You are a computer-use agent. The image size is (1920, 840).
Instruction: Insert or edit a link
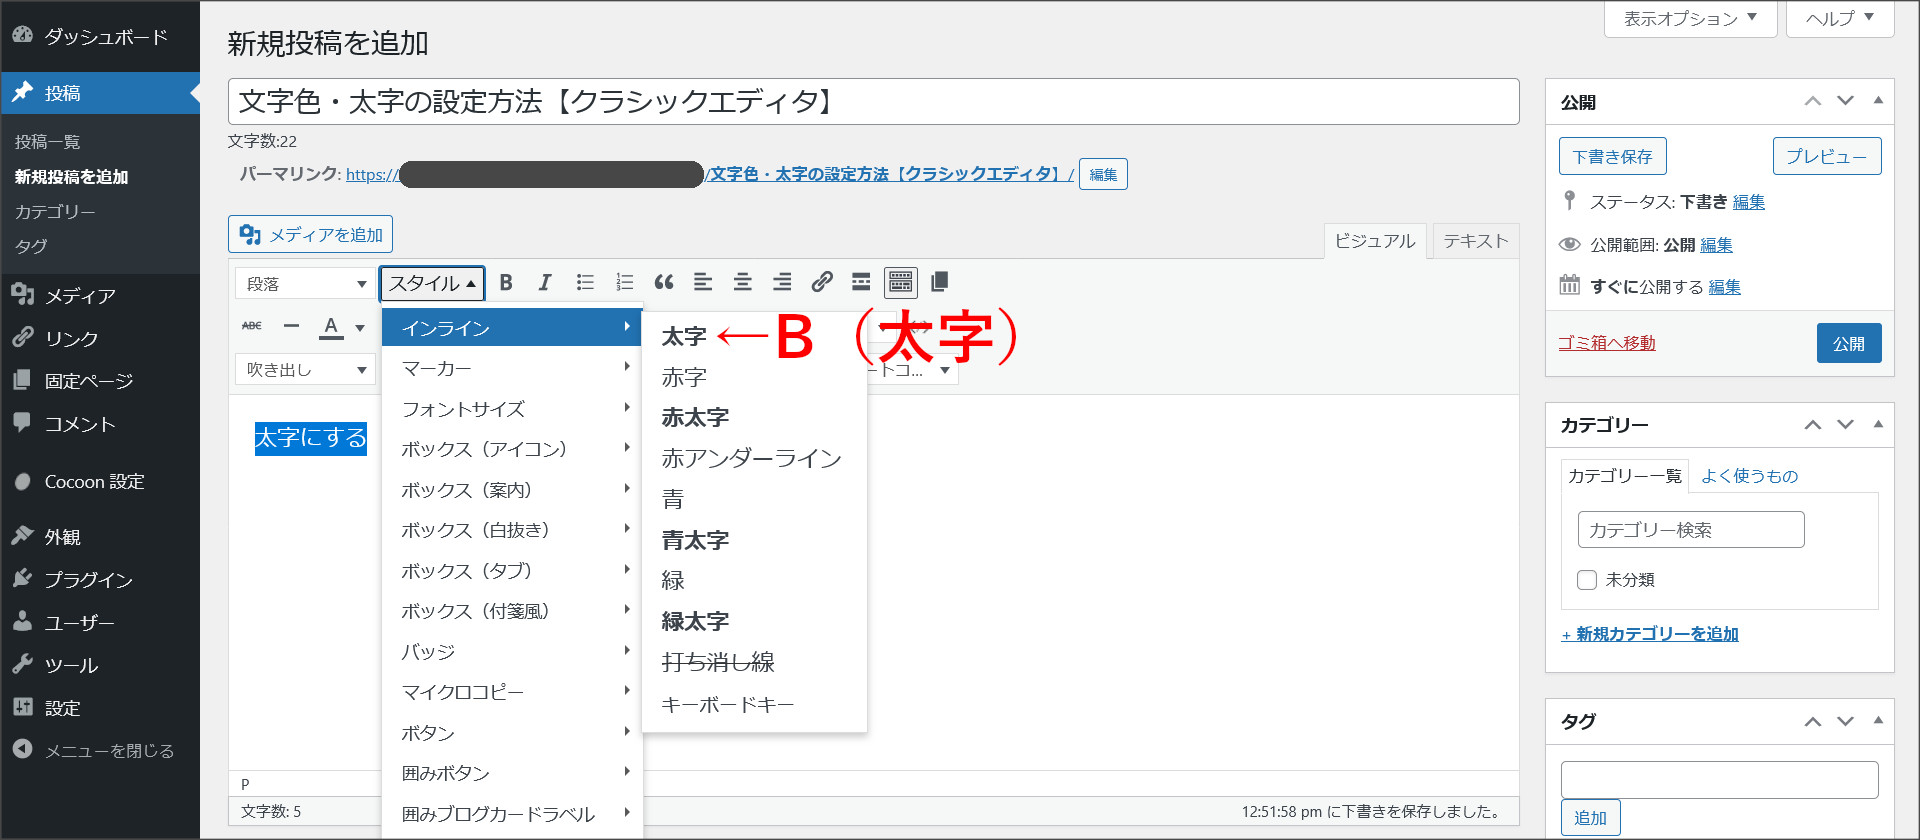pyautogui.click(x=822, y=283)
